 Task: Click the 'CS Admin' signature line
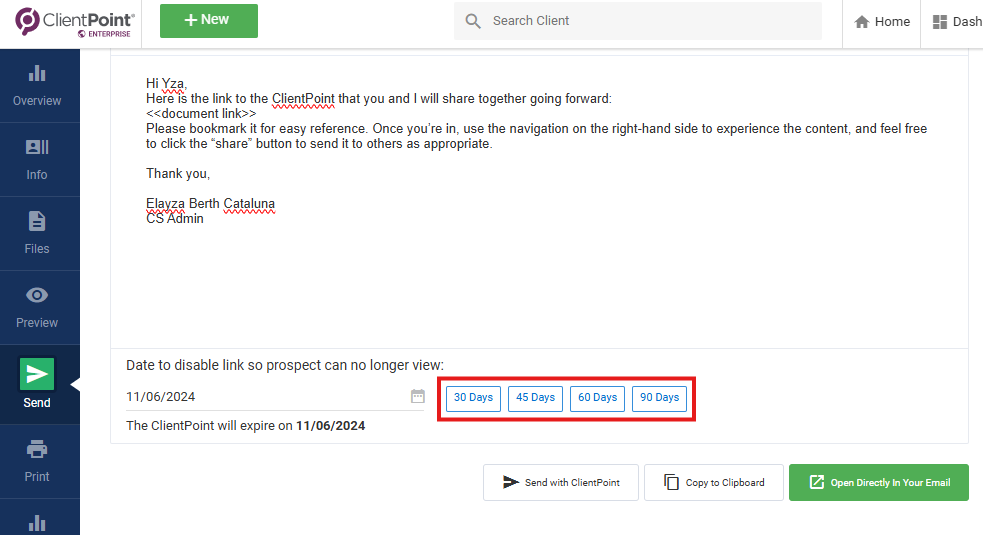[175, 219]
